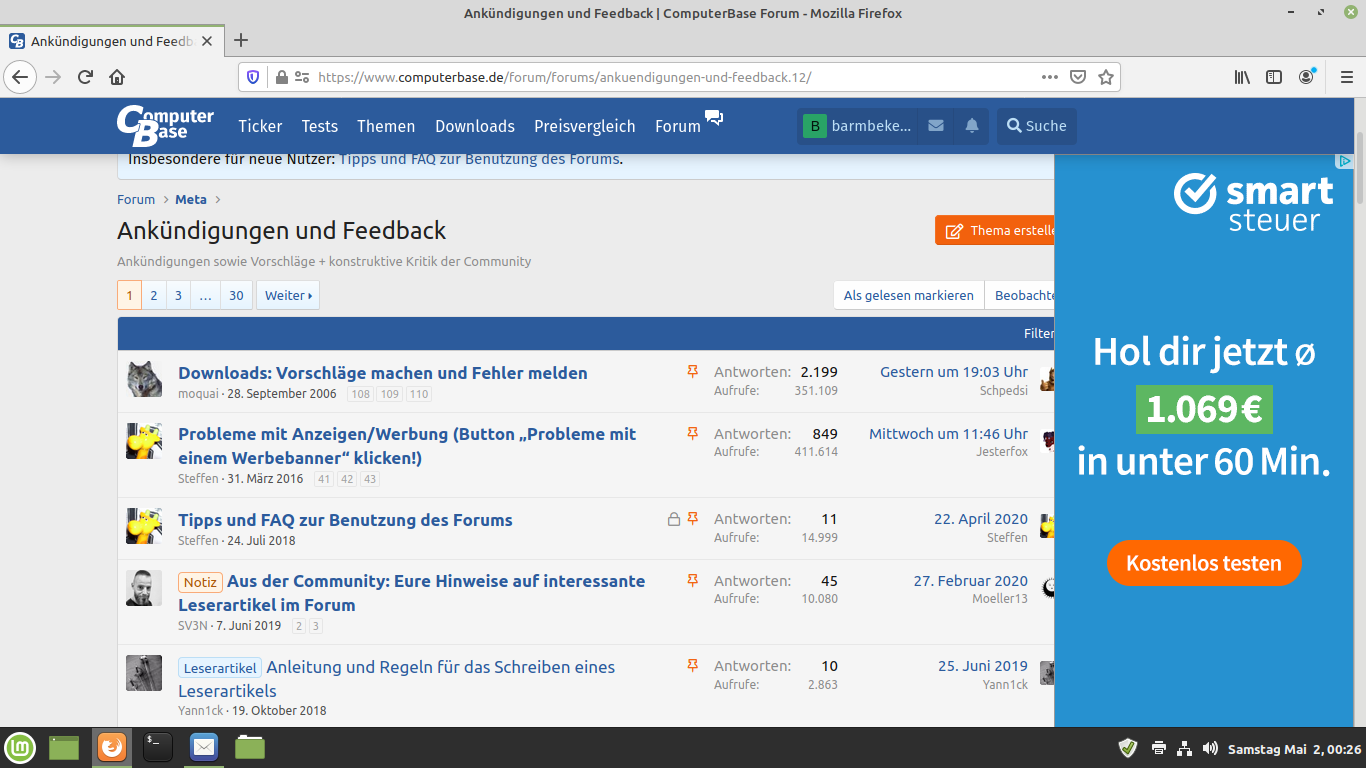Create a new thread with Thema erstellen
The width and height of the screenshot is (1366, 768).
click(x=996, y=230)
